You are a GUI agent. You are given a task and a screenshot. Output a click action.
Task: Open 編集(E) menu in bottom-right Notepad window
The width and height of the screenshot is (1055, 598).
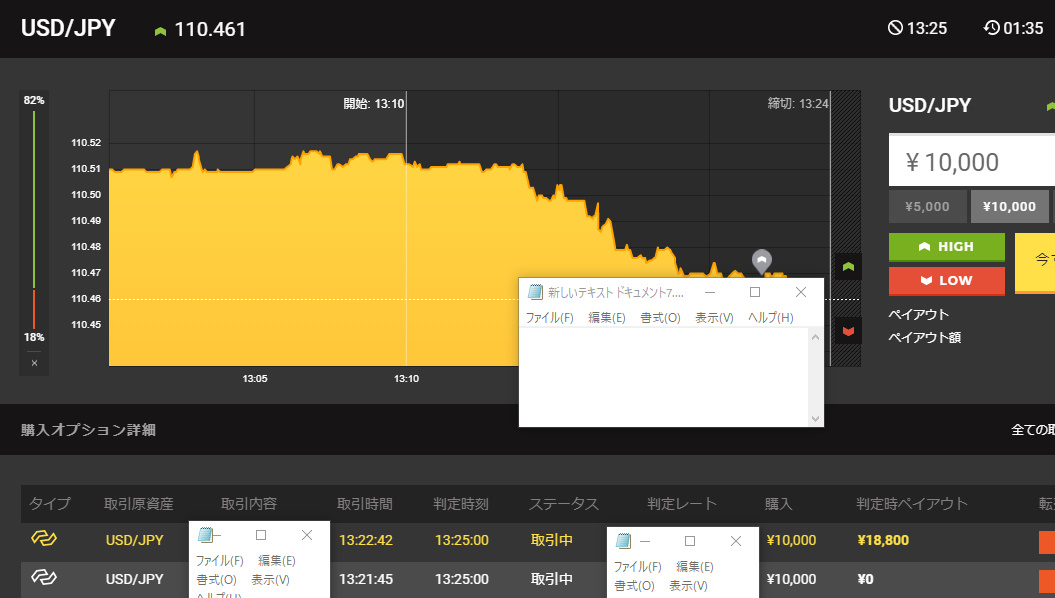(694, 566)
